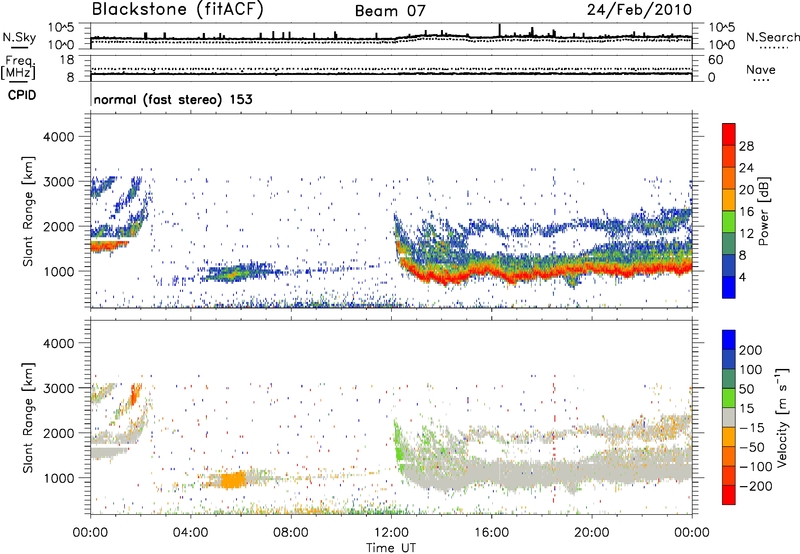
Task: Click the '16:00' time axis tick label
Action: click(491, 533)
